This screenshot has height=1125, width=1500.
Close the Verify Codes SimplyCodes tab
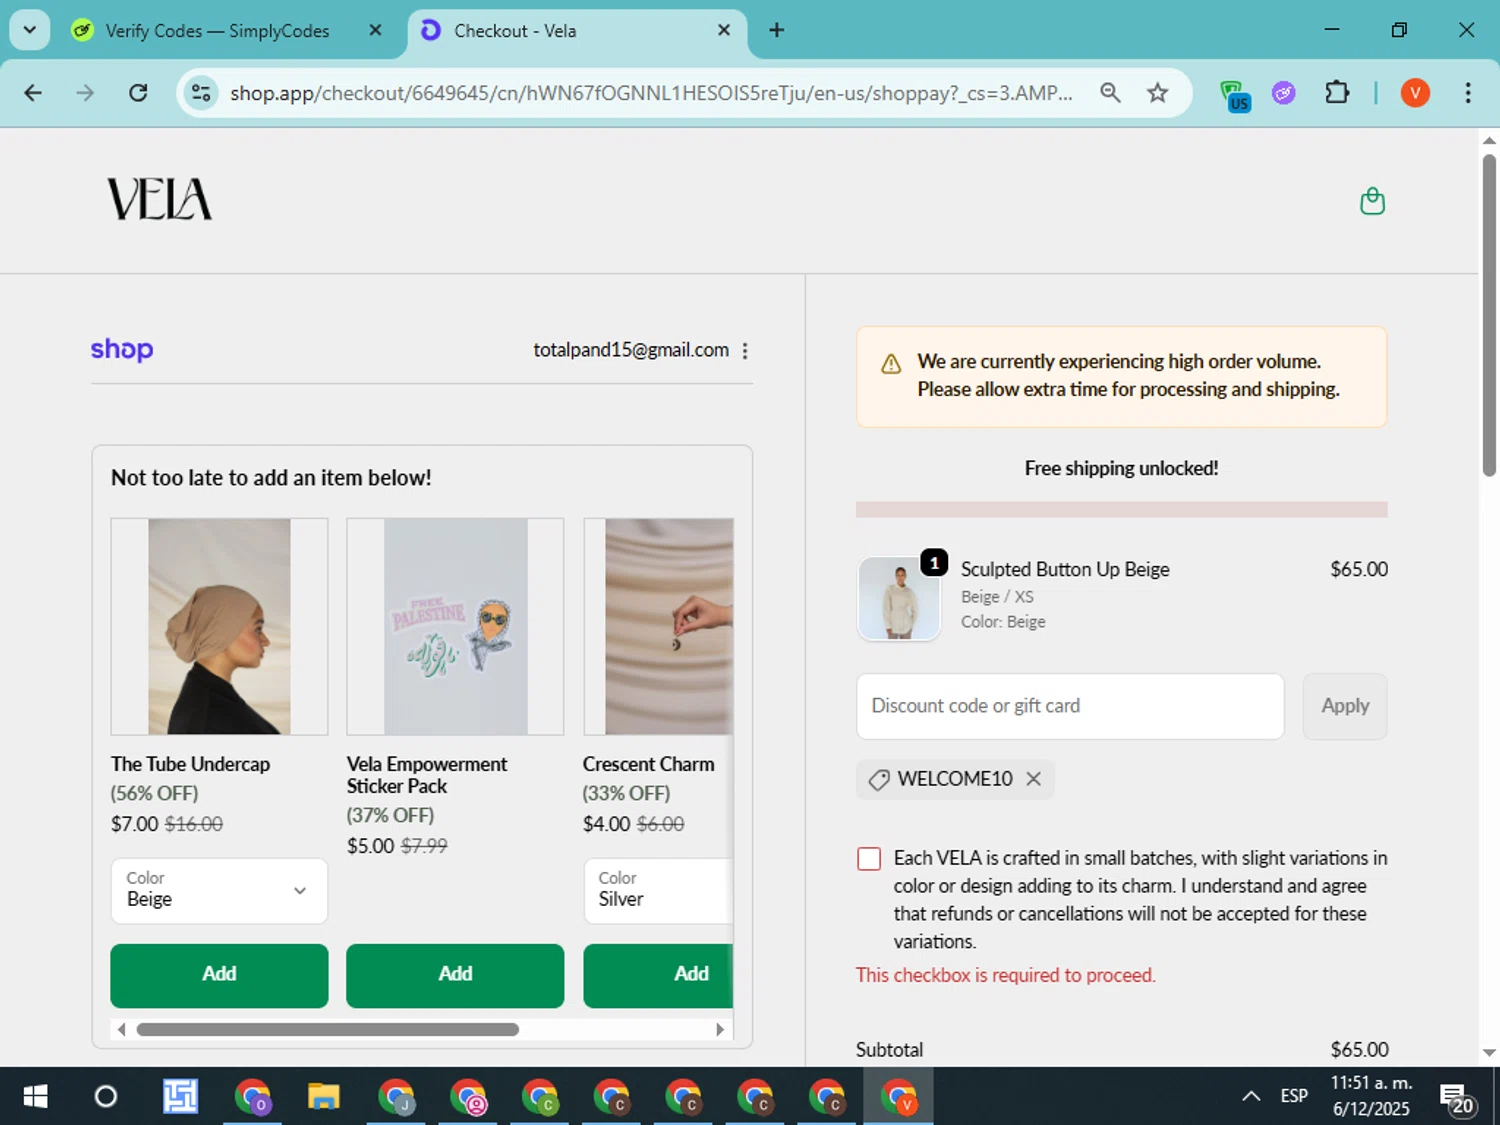point(375,30)
